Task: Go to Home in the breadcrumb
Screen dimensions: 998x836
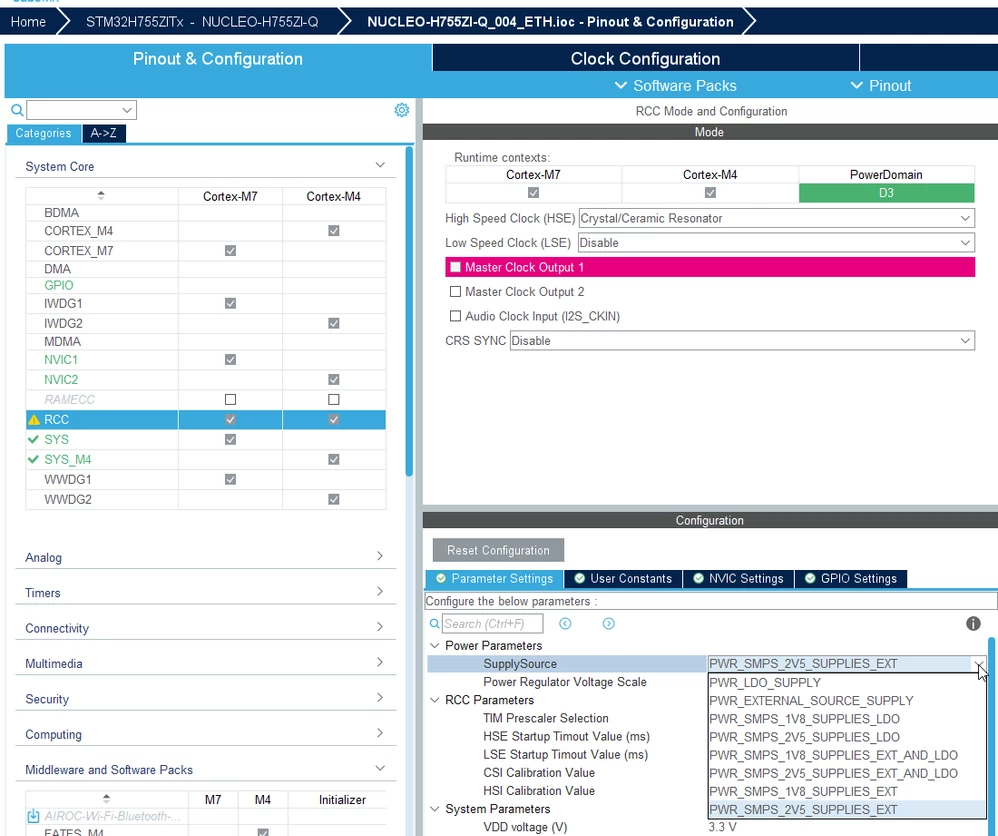Action: [28, 22]
